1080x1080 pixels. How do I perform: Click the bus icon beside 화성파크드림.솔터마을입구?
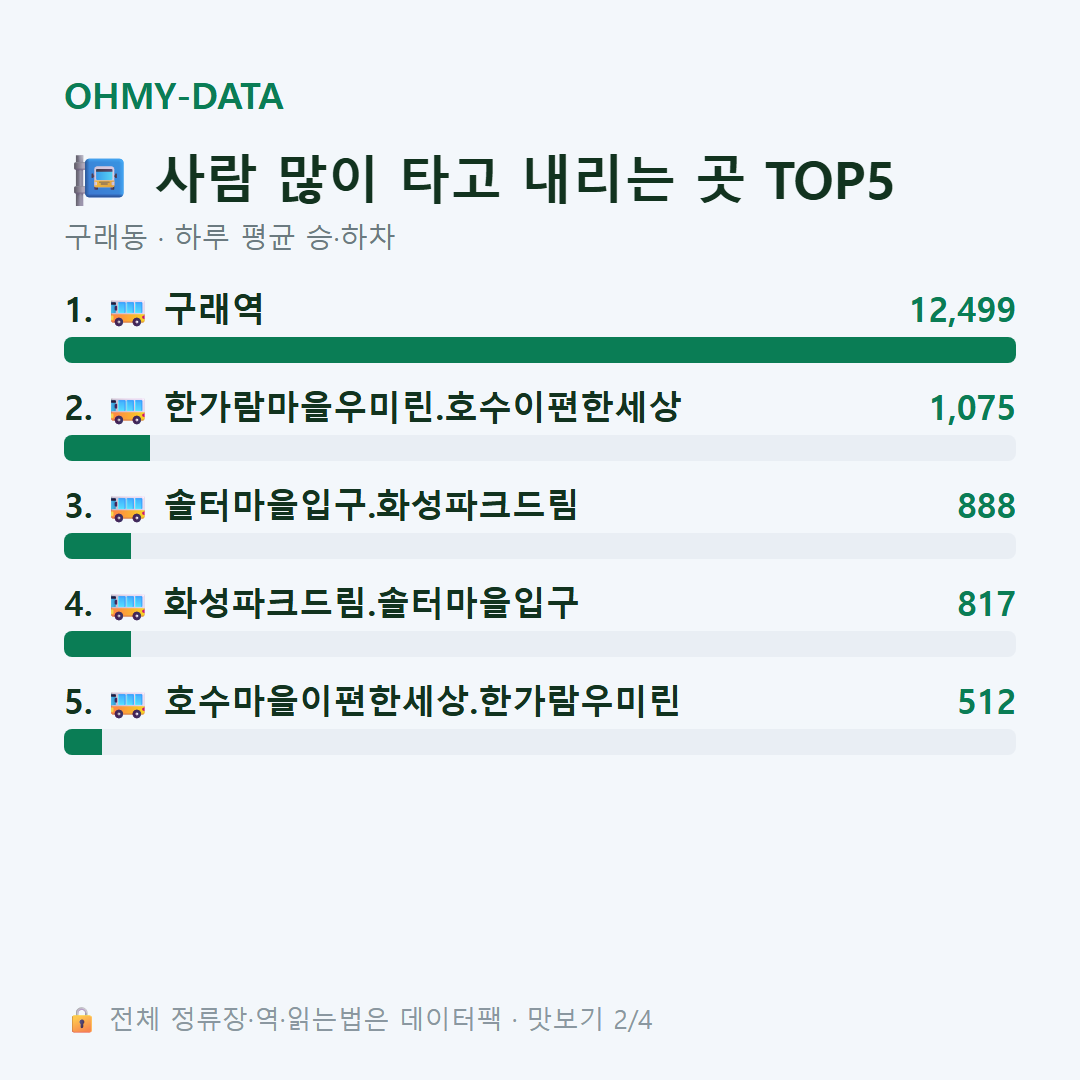[x=127, y=605]
